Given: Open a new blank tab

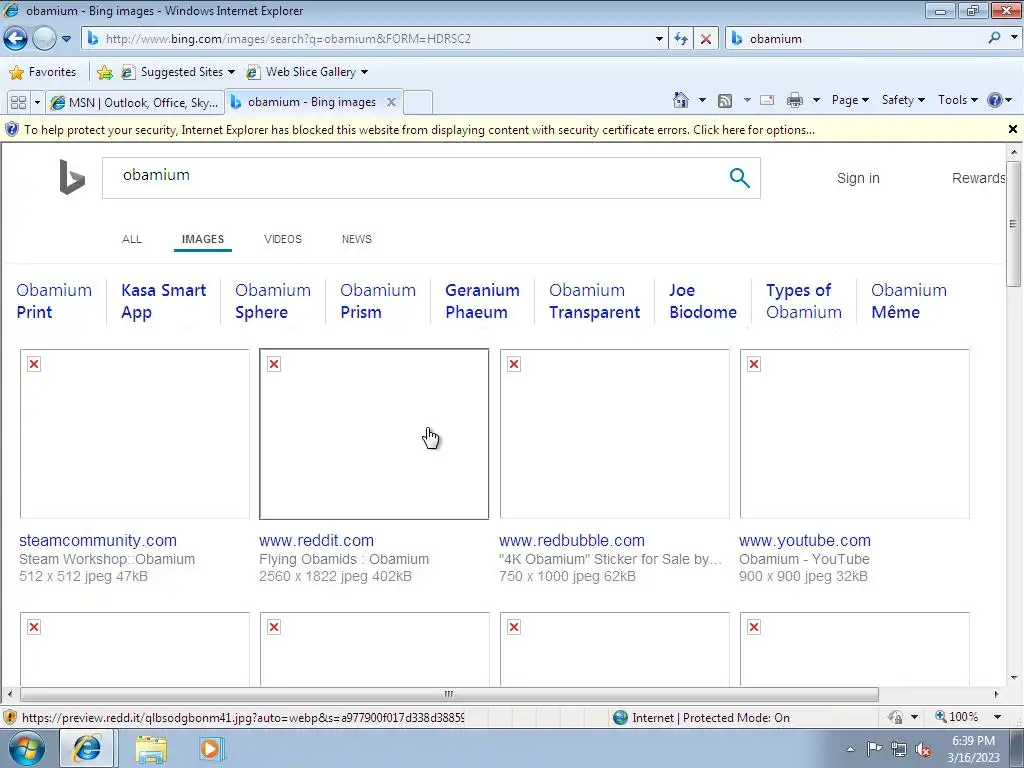Looking at the screenshot, I should coord(418,103).
